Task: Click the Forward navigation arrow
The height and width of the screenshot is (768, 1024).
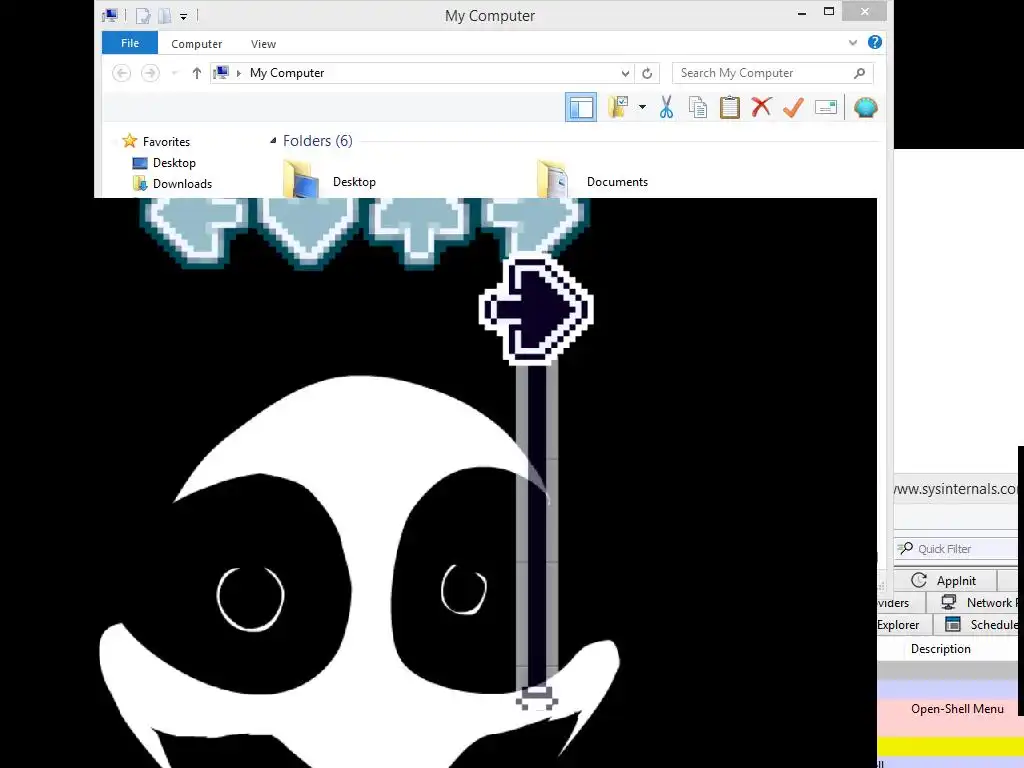Action: (150, 73)
